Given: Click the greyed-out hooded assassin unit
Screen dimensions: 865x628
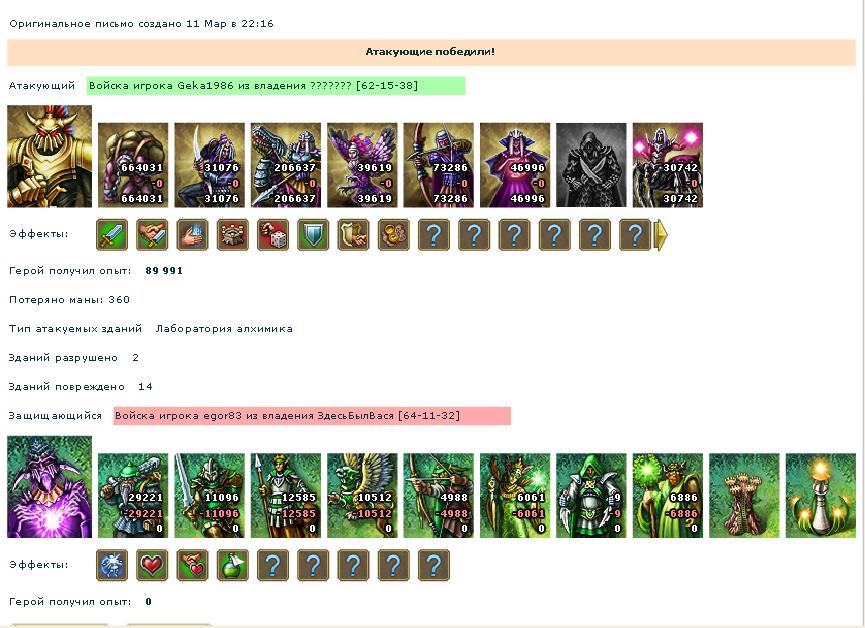Looking at the screenshot, I should [591, 165].
